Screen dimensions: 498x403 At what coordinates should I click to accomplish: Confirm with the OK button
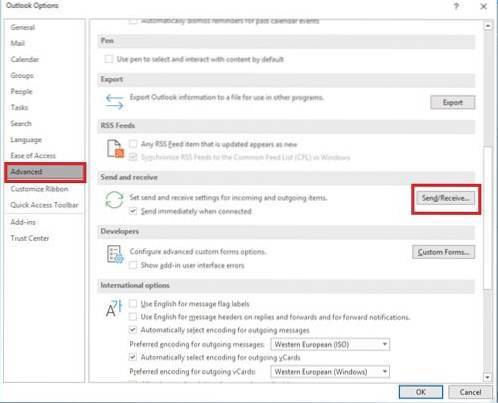[x=421, y=392]
